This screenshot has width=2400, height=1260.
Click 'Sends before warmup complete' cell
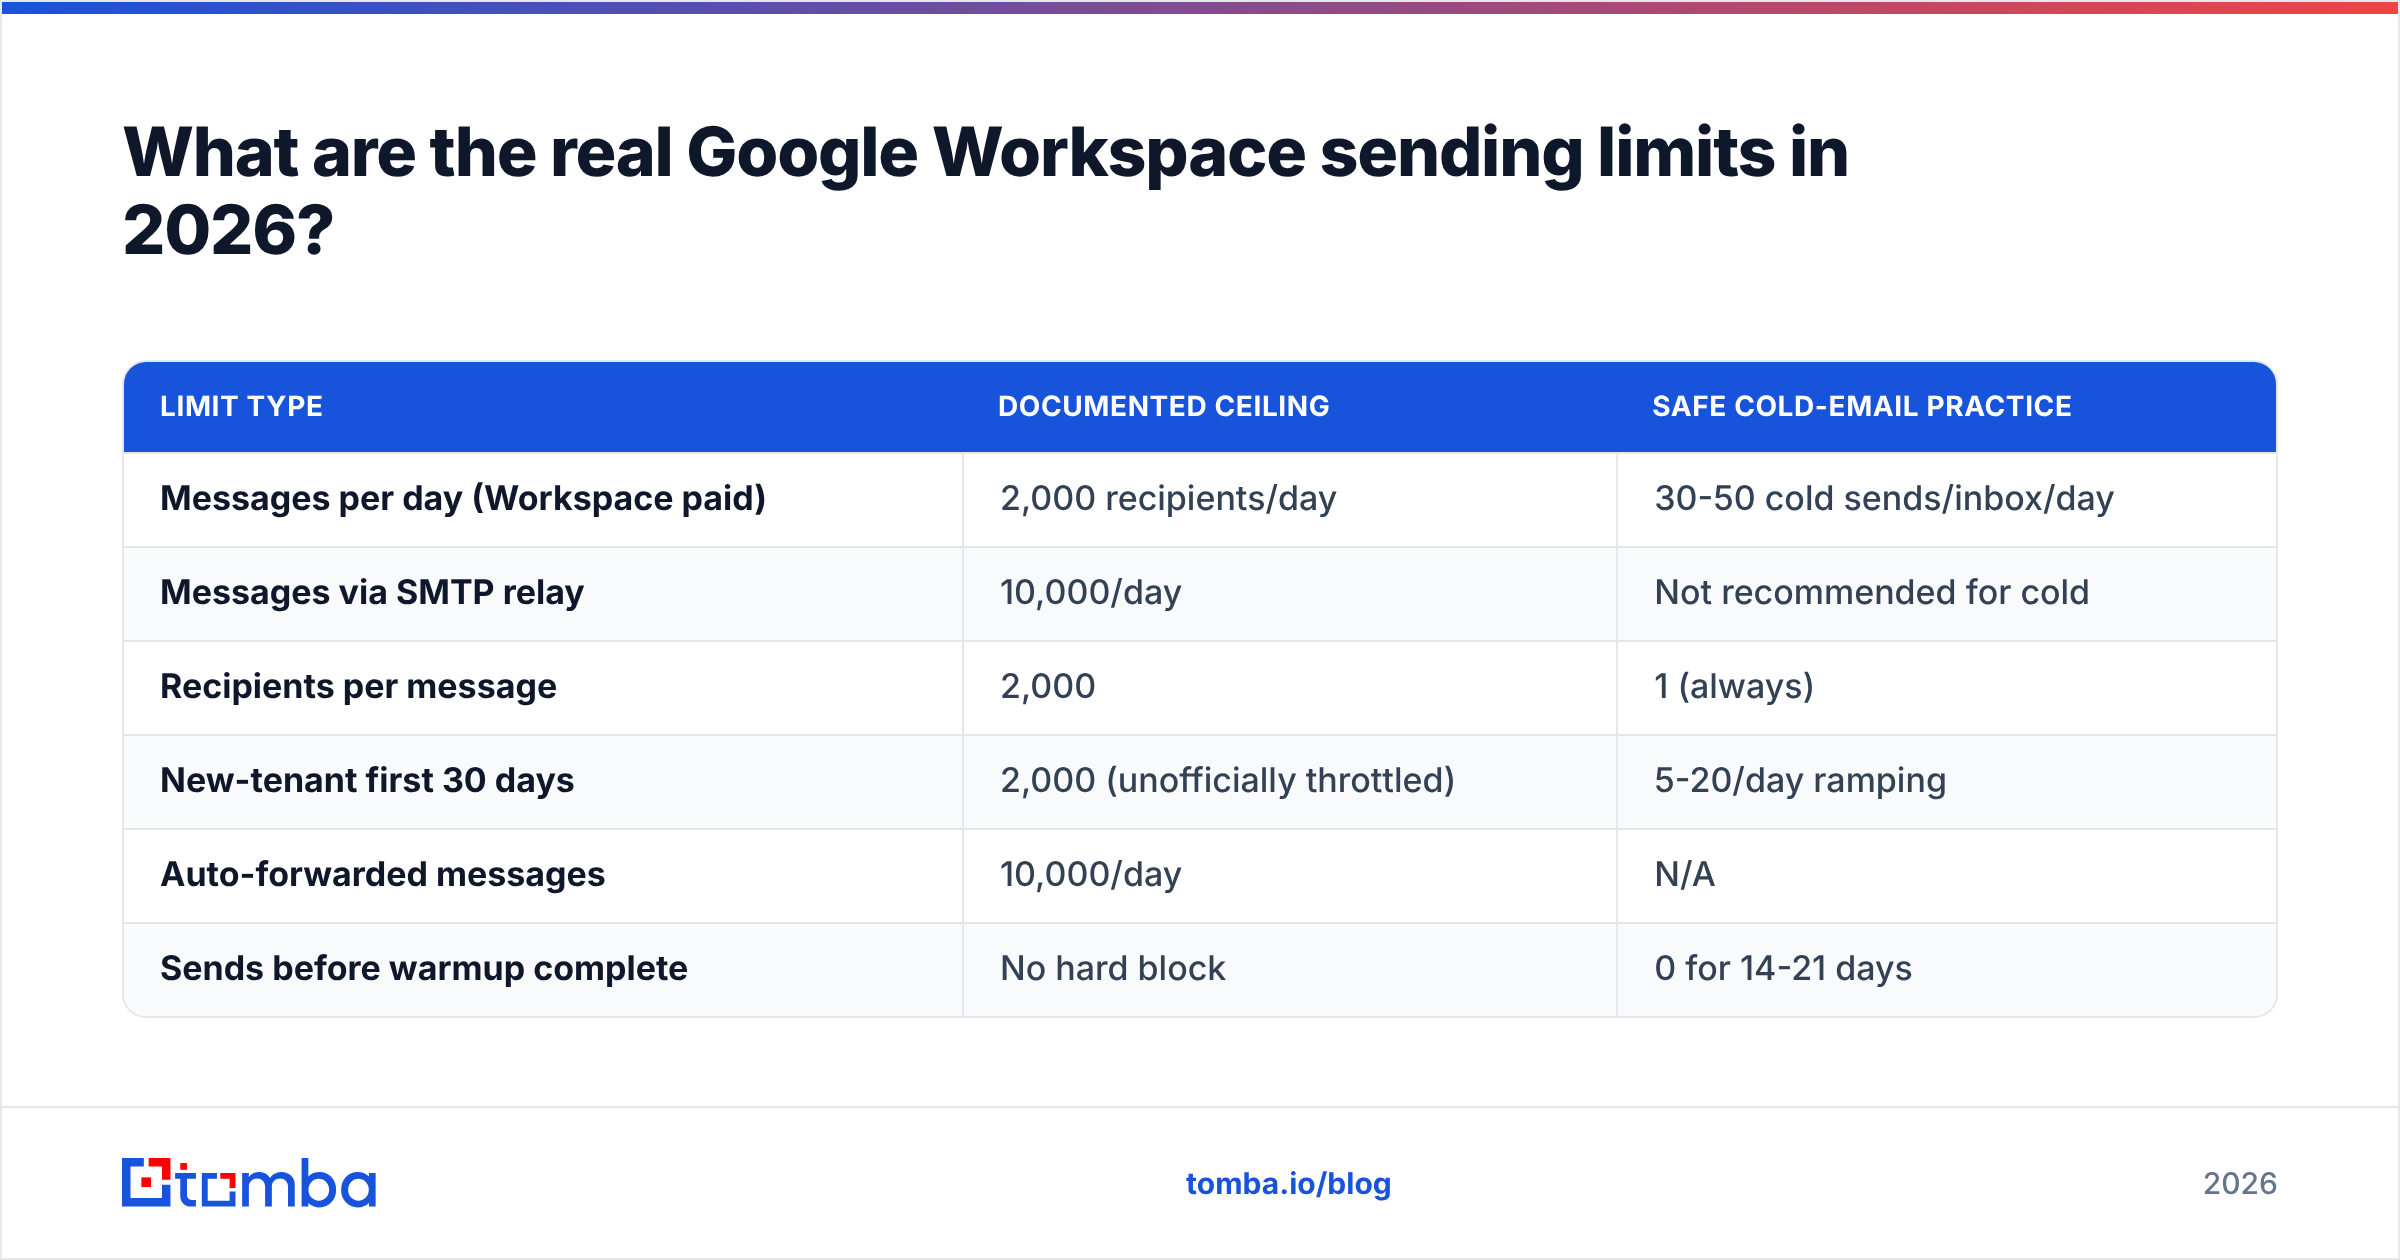tap(543, 969)
